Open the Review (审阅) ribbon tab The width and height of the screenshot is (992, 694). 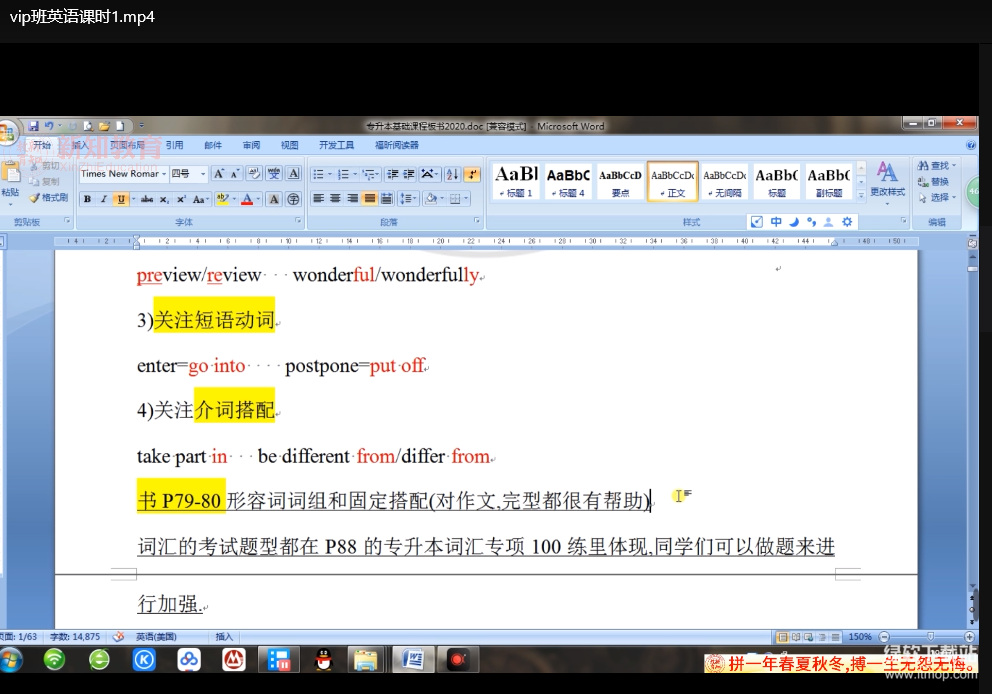click(251, 145)
